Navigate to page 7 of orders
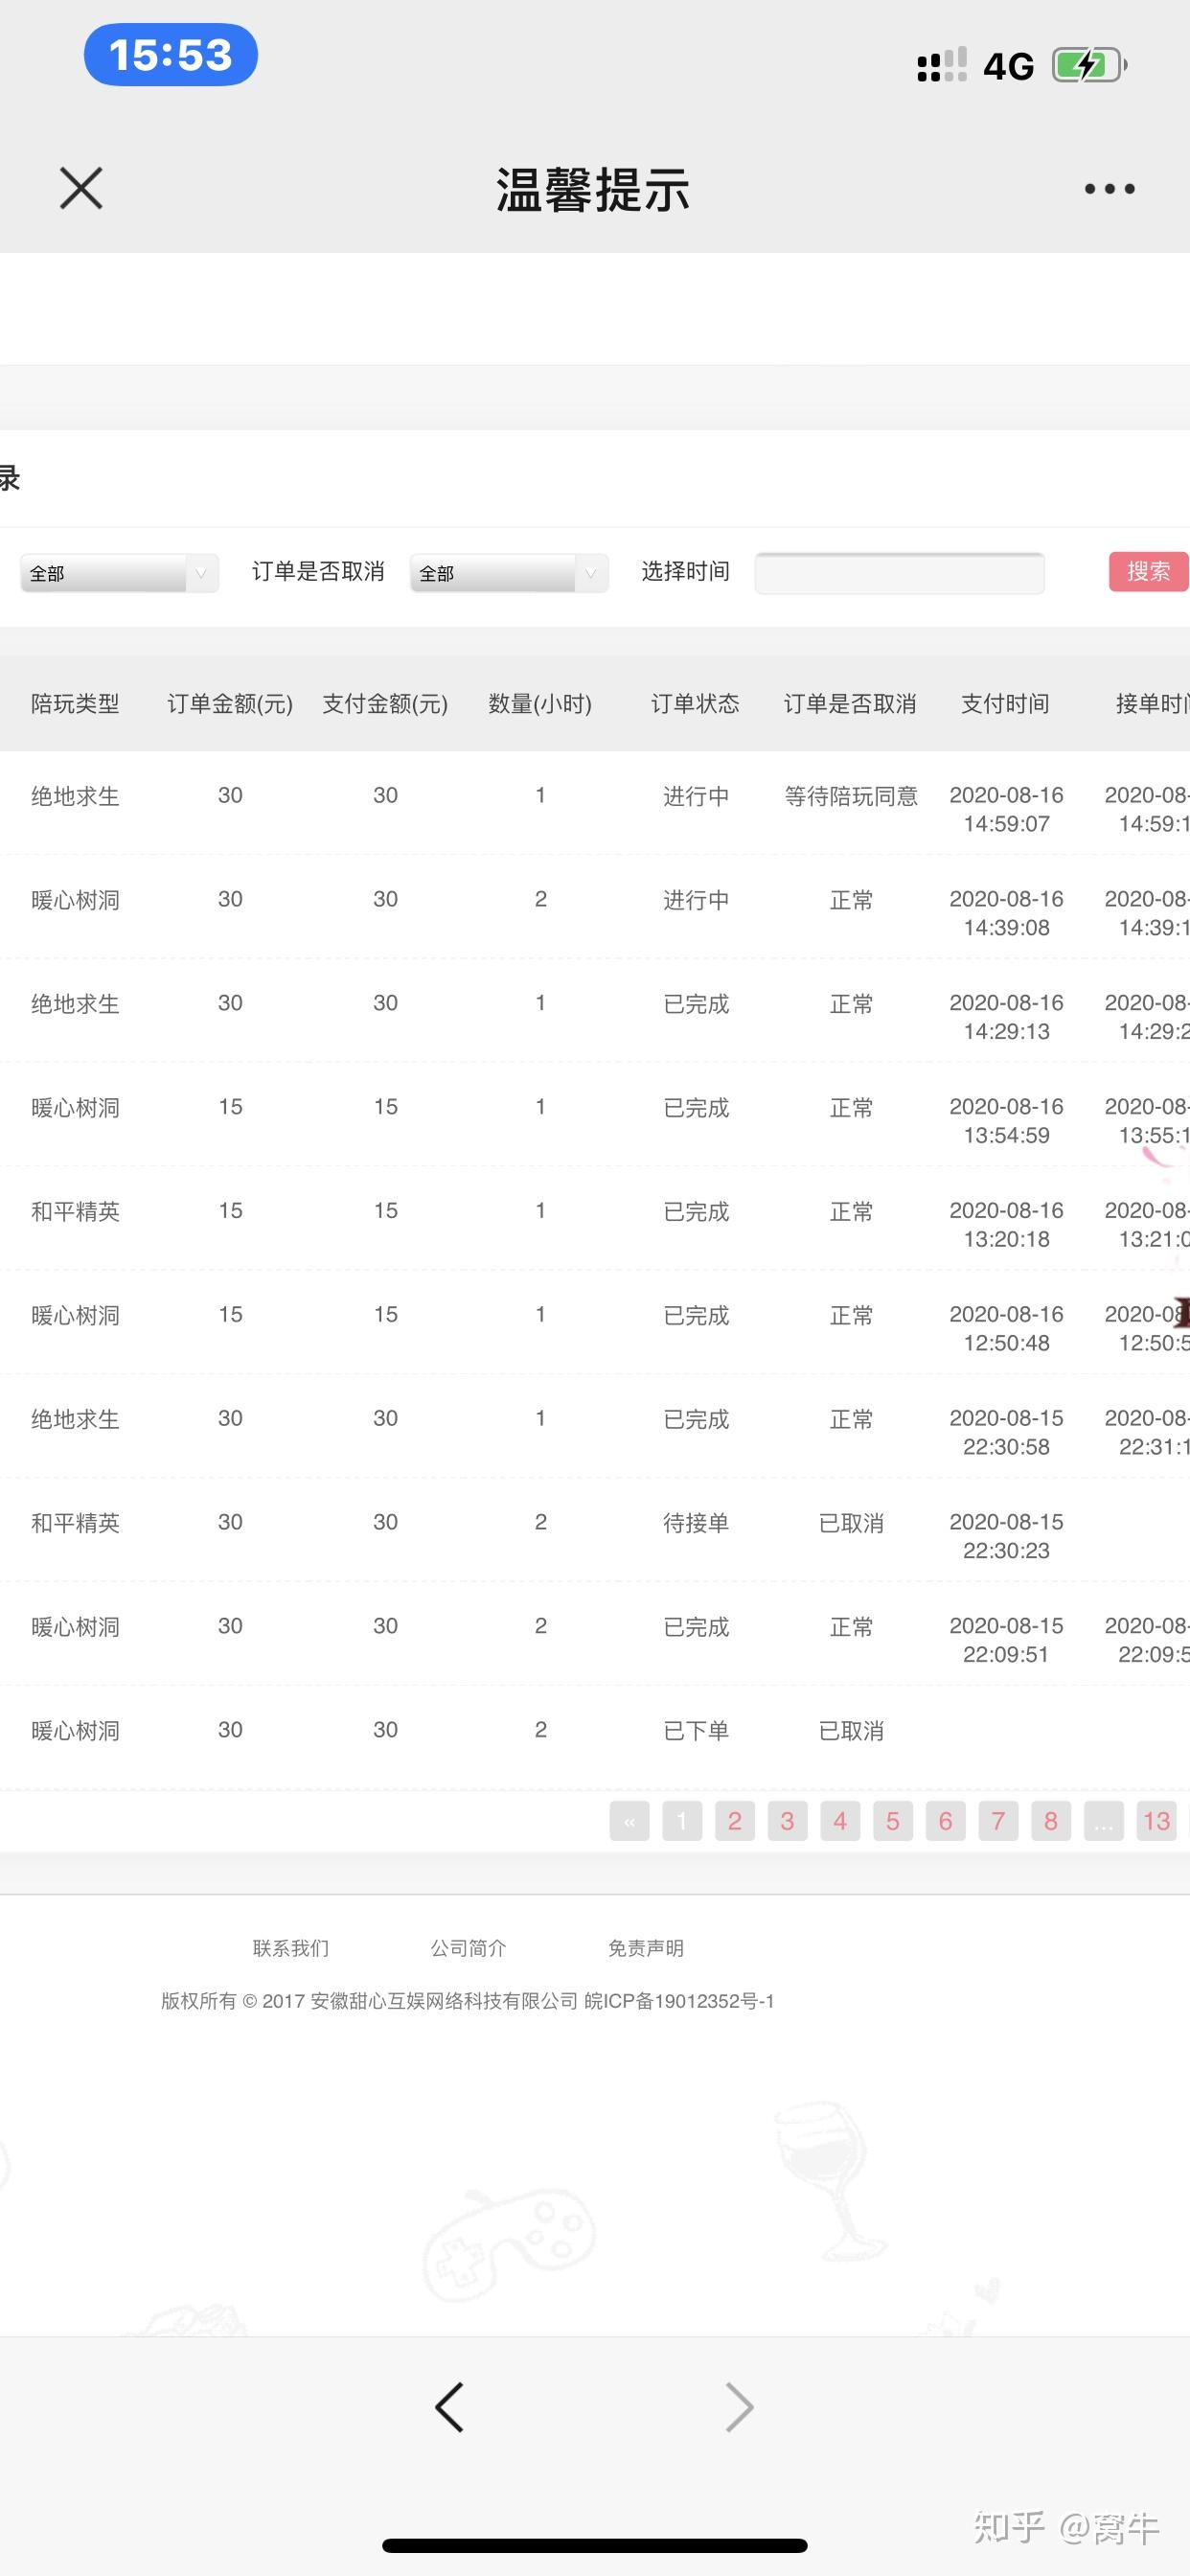 [998, 1821]
